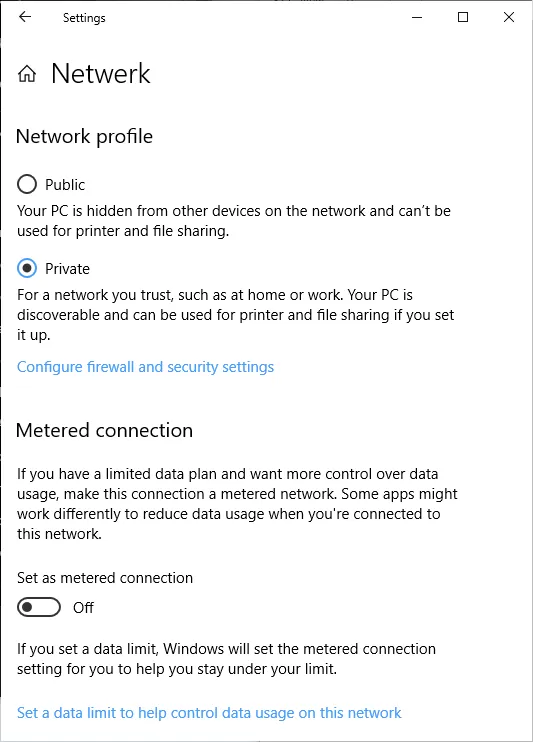Click the Network profile section heading
Viewport: 533px width, 742px height.
tap(84, 137)
